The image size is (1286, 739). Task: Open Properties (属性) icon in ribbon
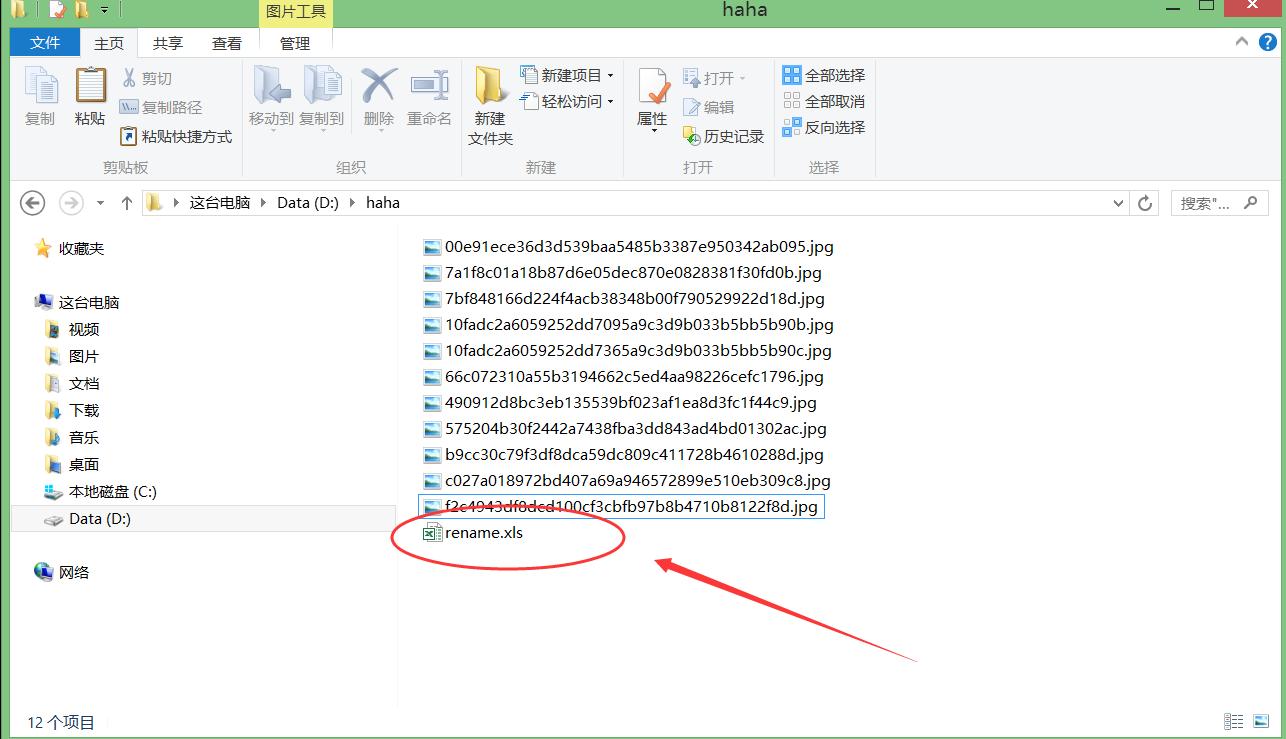652,98
